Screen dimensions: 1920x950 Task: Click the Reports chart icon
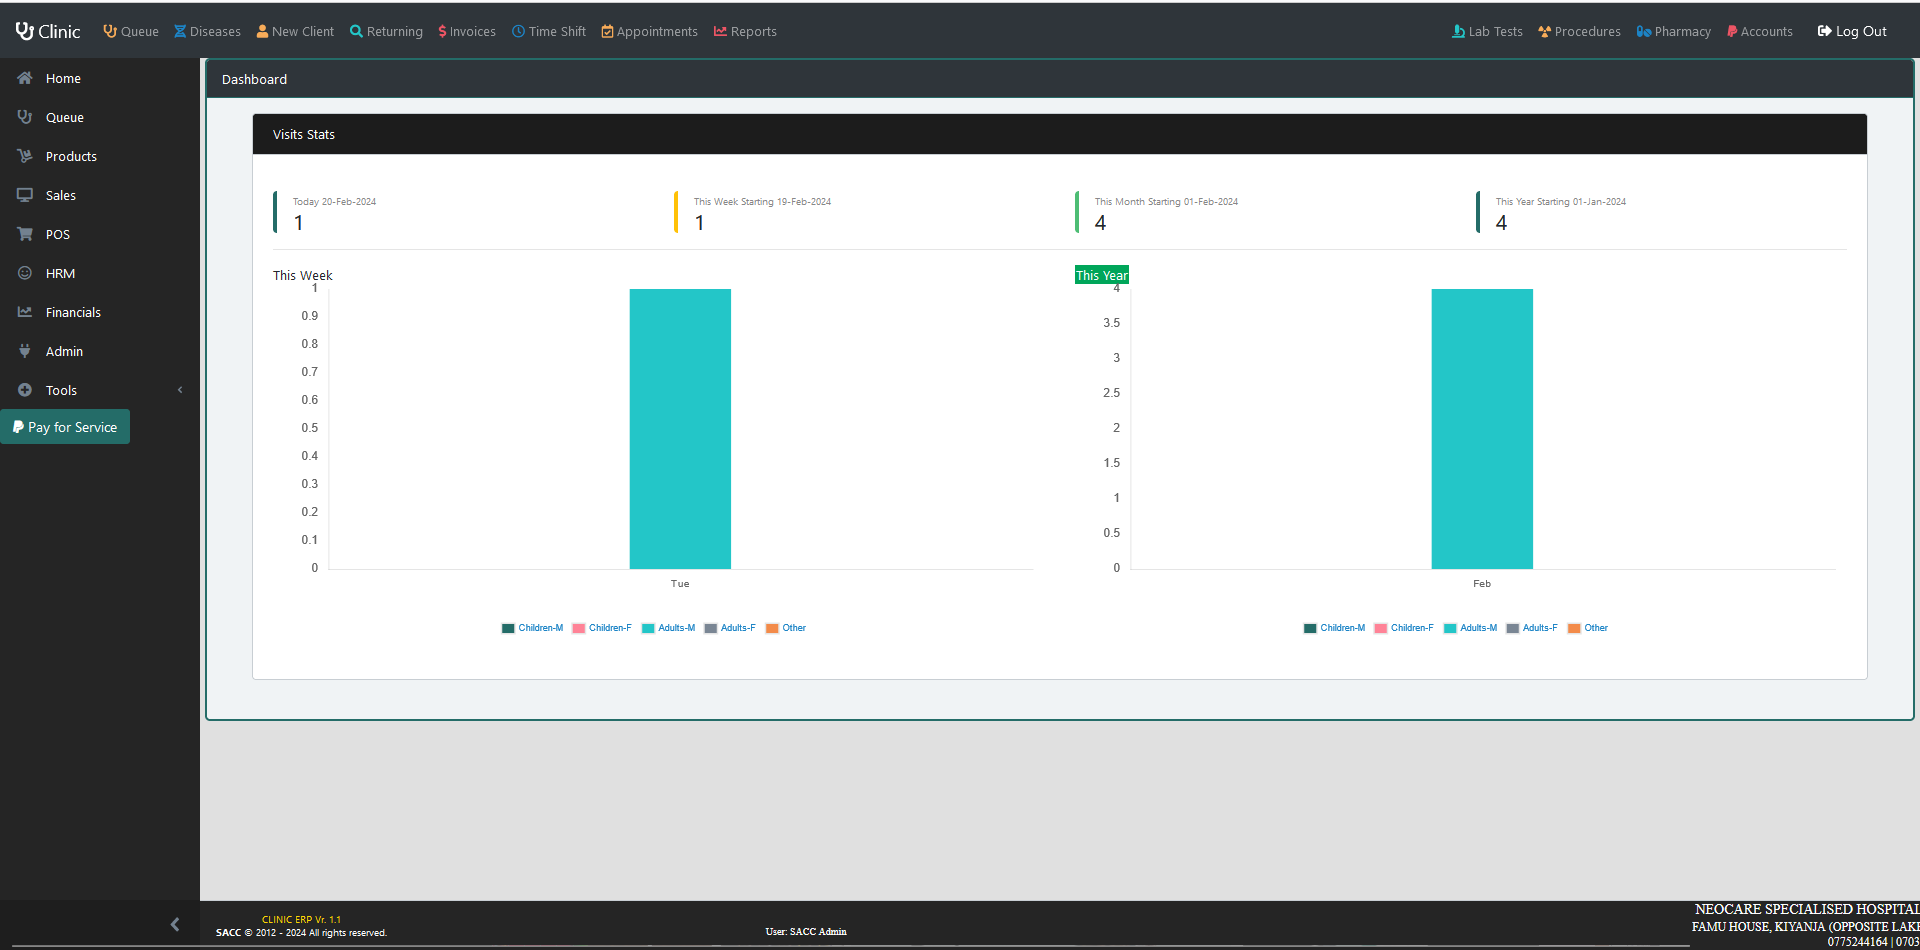[x=720, y=31]
